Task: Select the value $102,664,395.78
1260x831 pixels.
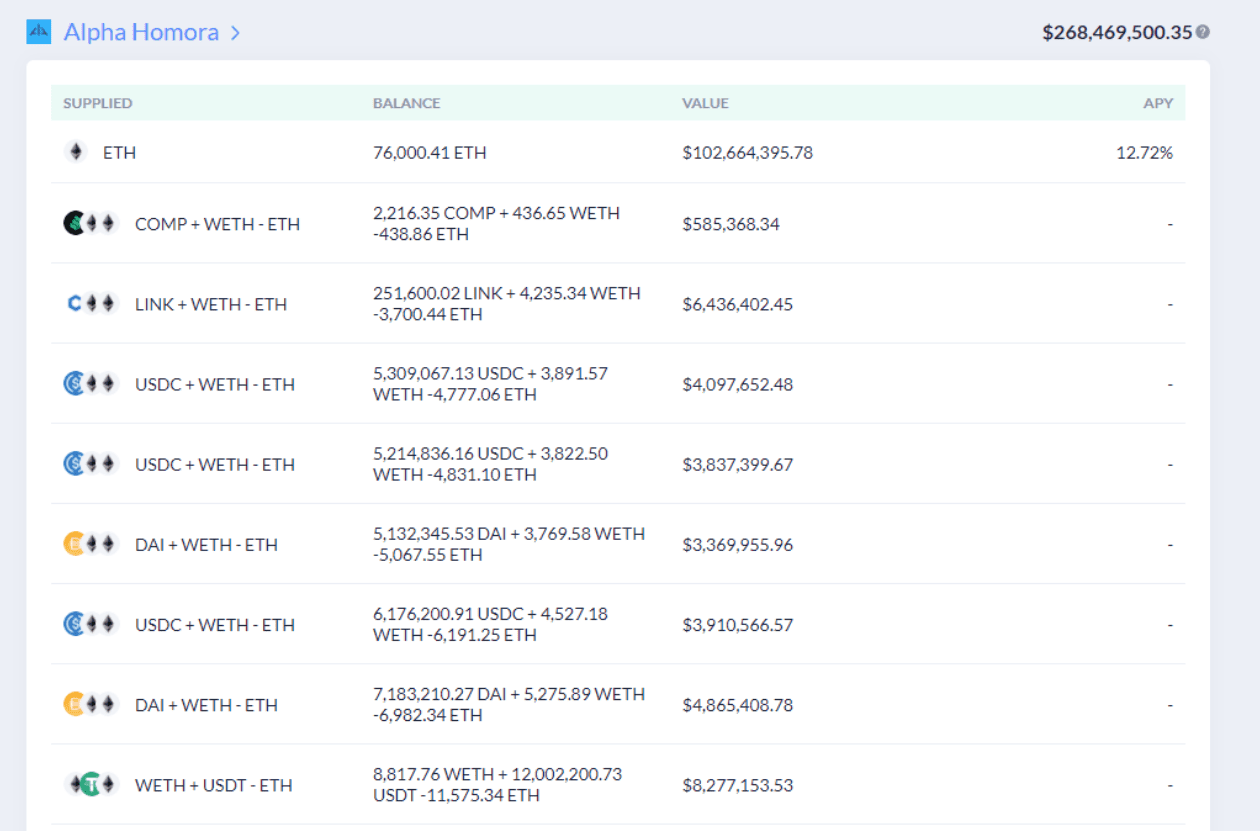Action: click(x=748, y=153)
